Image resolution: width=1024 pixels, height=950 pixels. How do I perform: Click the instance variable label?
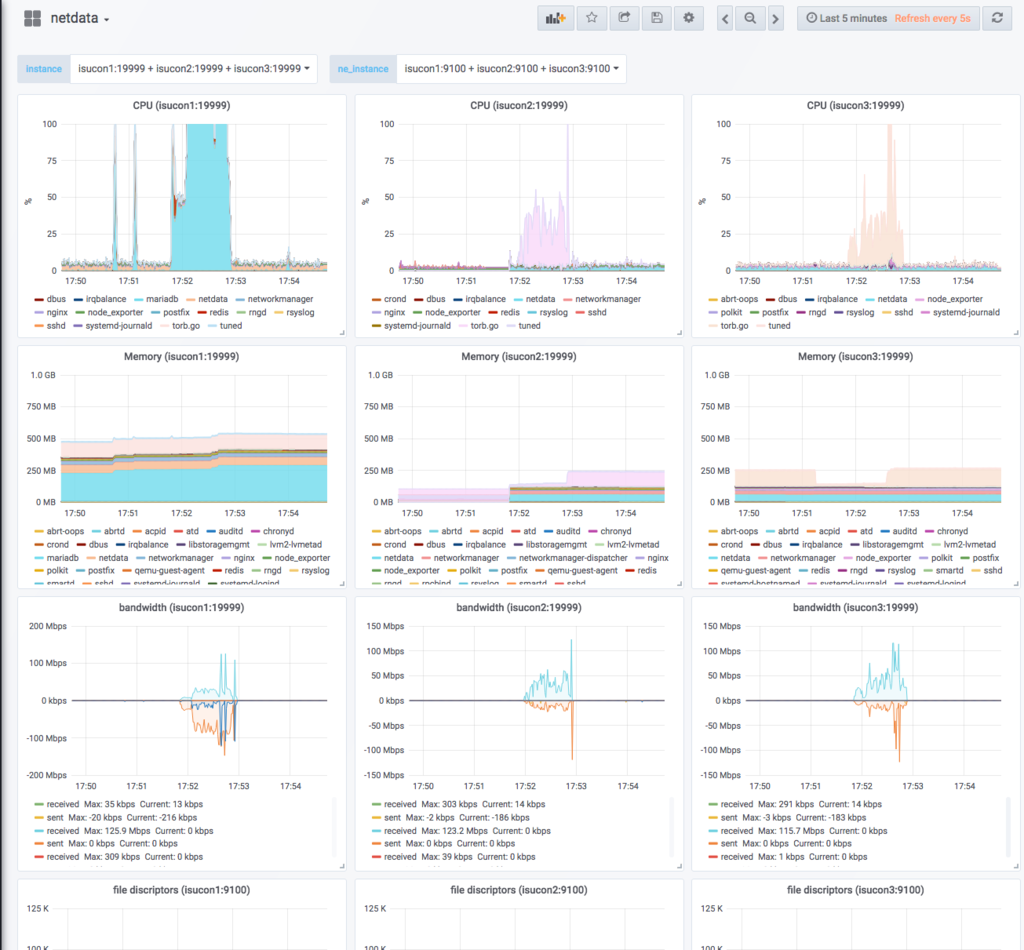44,69
